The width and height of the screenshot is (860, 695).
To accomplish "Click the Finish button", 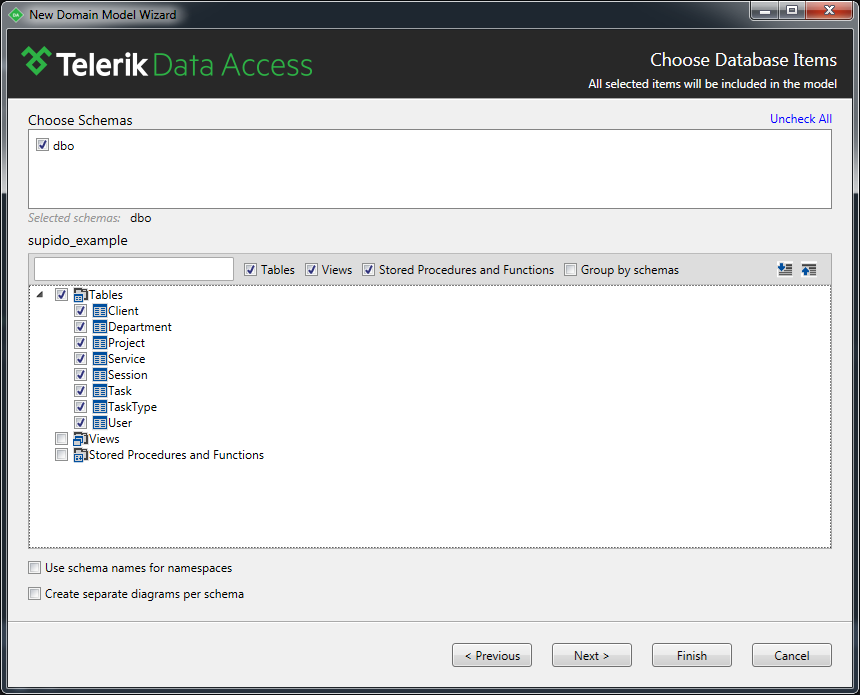I will click(692, 655).
